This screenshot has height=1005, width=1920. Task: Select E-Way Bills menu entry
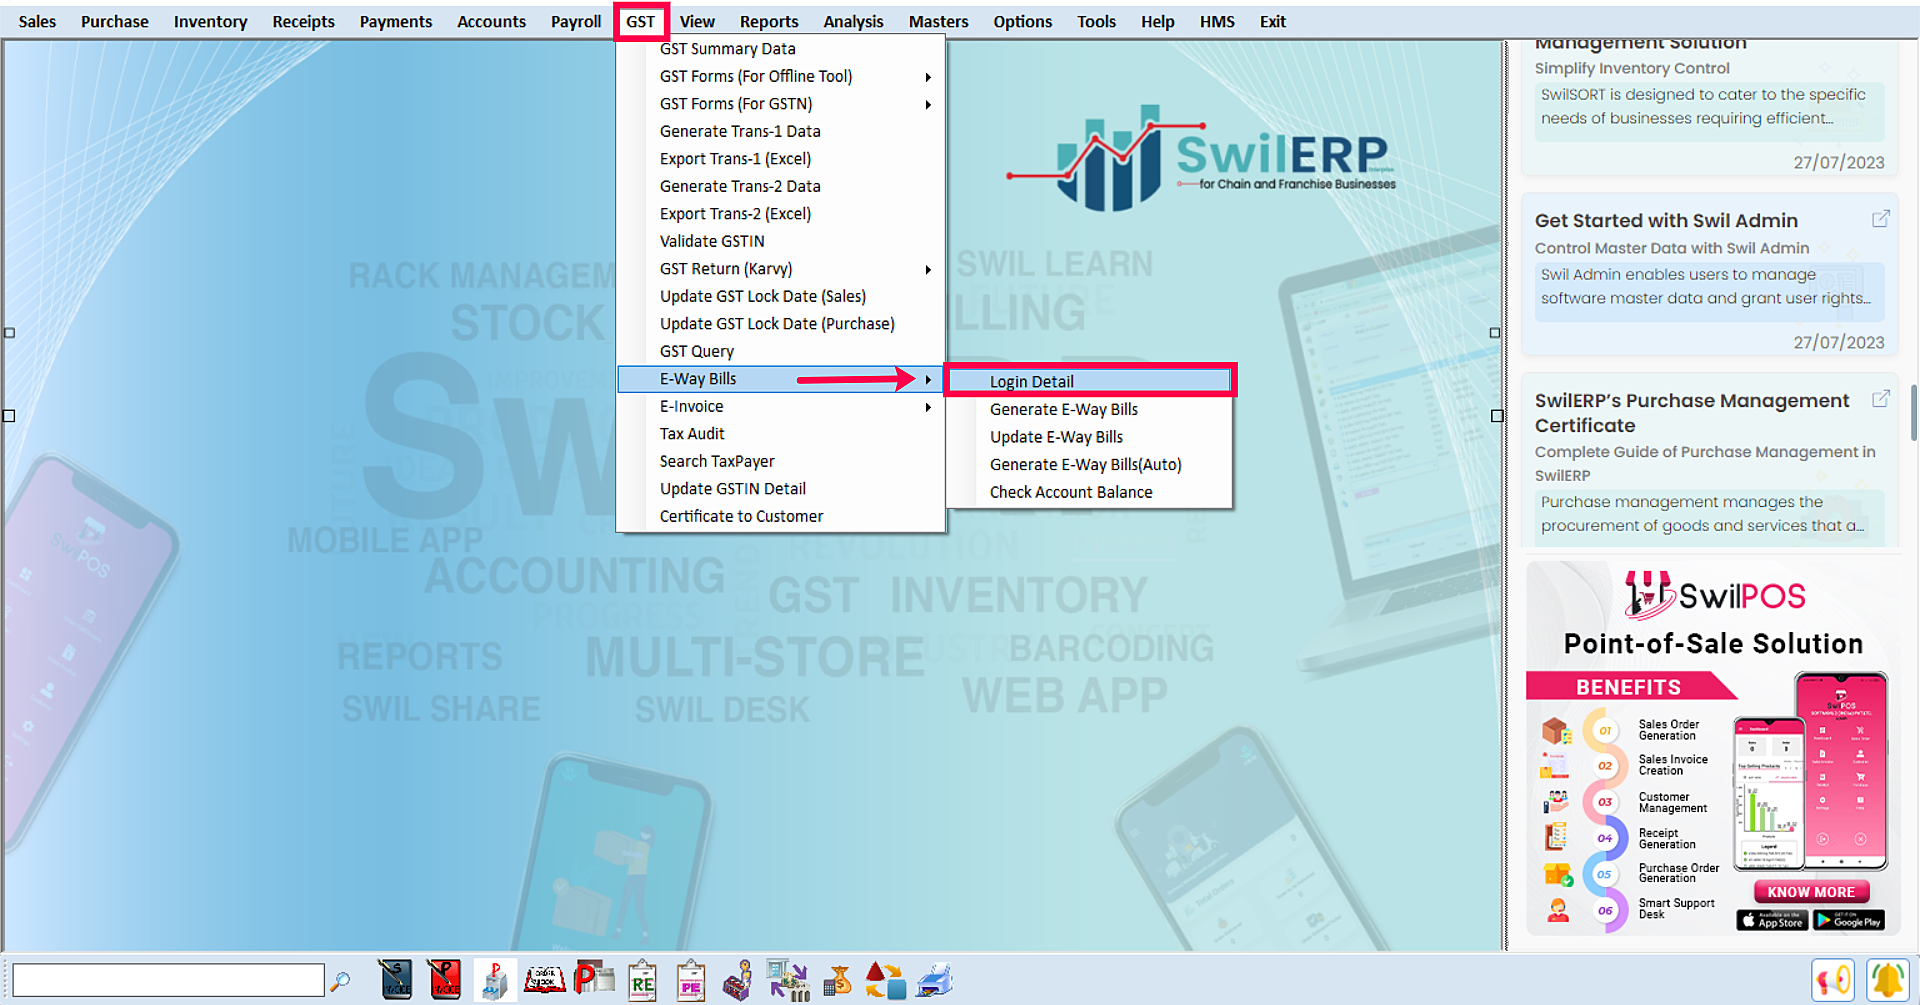point(780,379)
